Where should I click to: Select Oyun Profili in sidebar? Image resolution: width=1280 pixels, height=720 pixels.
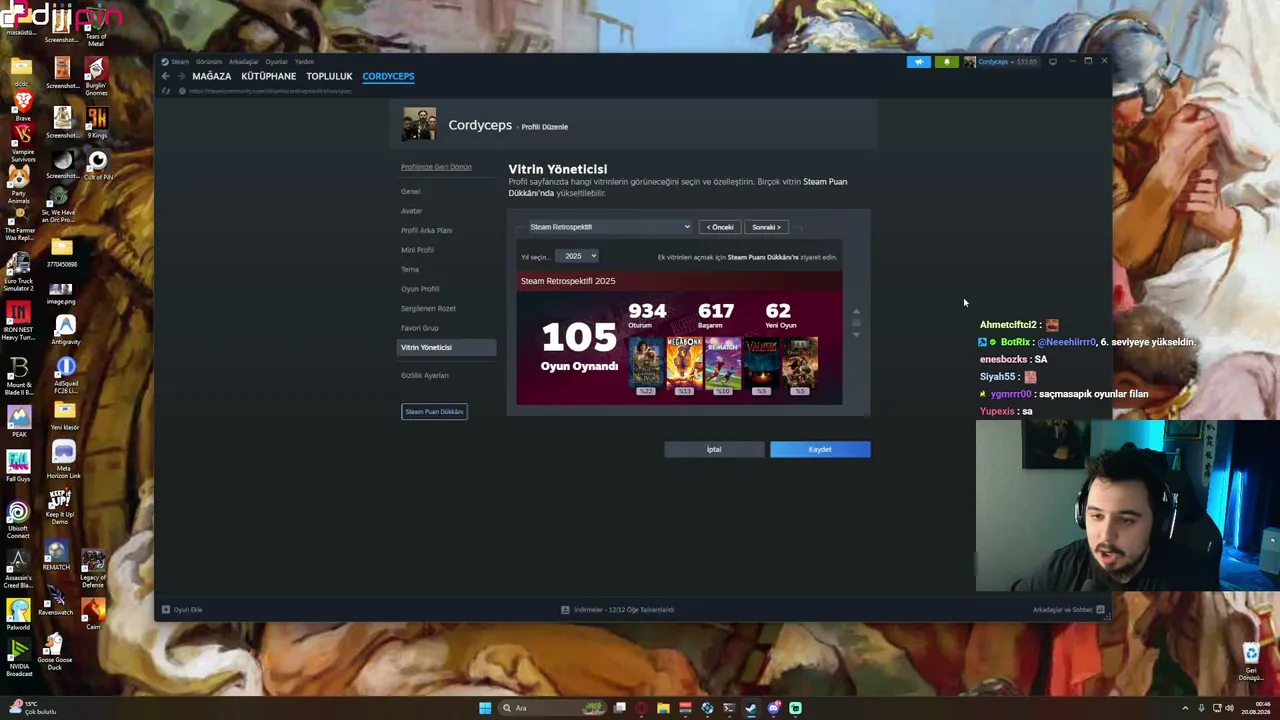(420, 289)
